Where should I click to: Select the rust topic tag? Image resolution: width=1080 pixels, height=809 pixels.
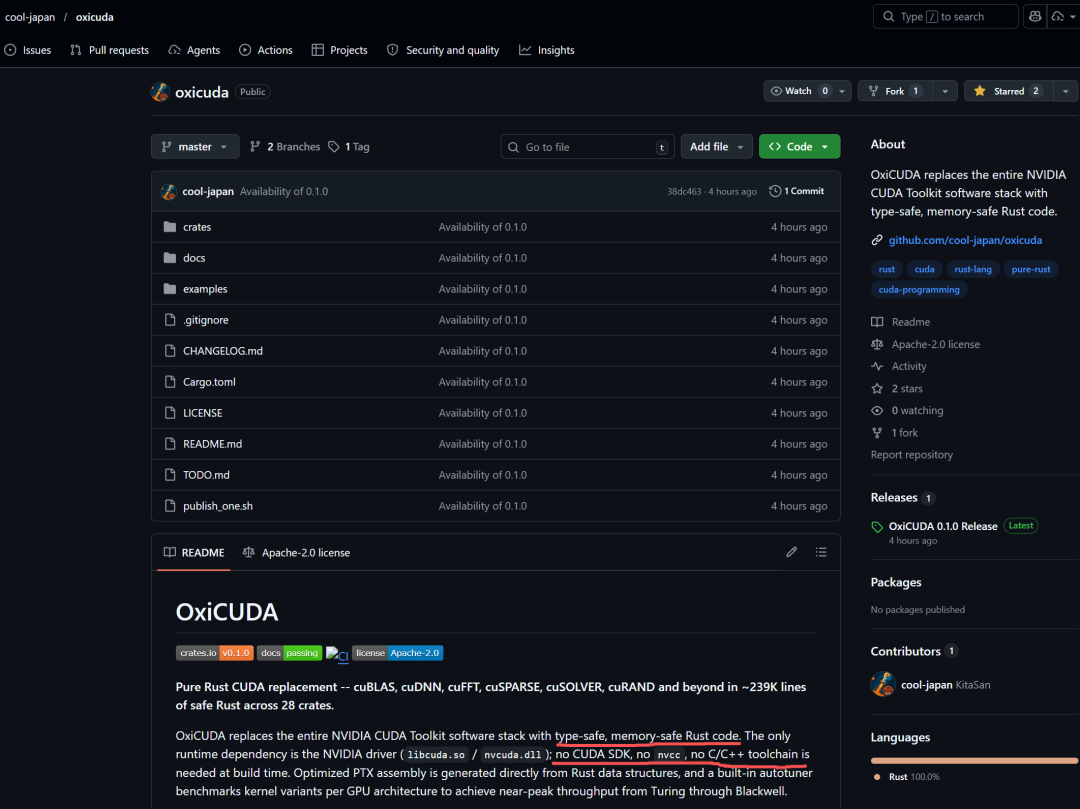tap(886, 269)
